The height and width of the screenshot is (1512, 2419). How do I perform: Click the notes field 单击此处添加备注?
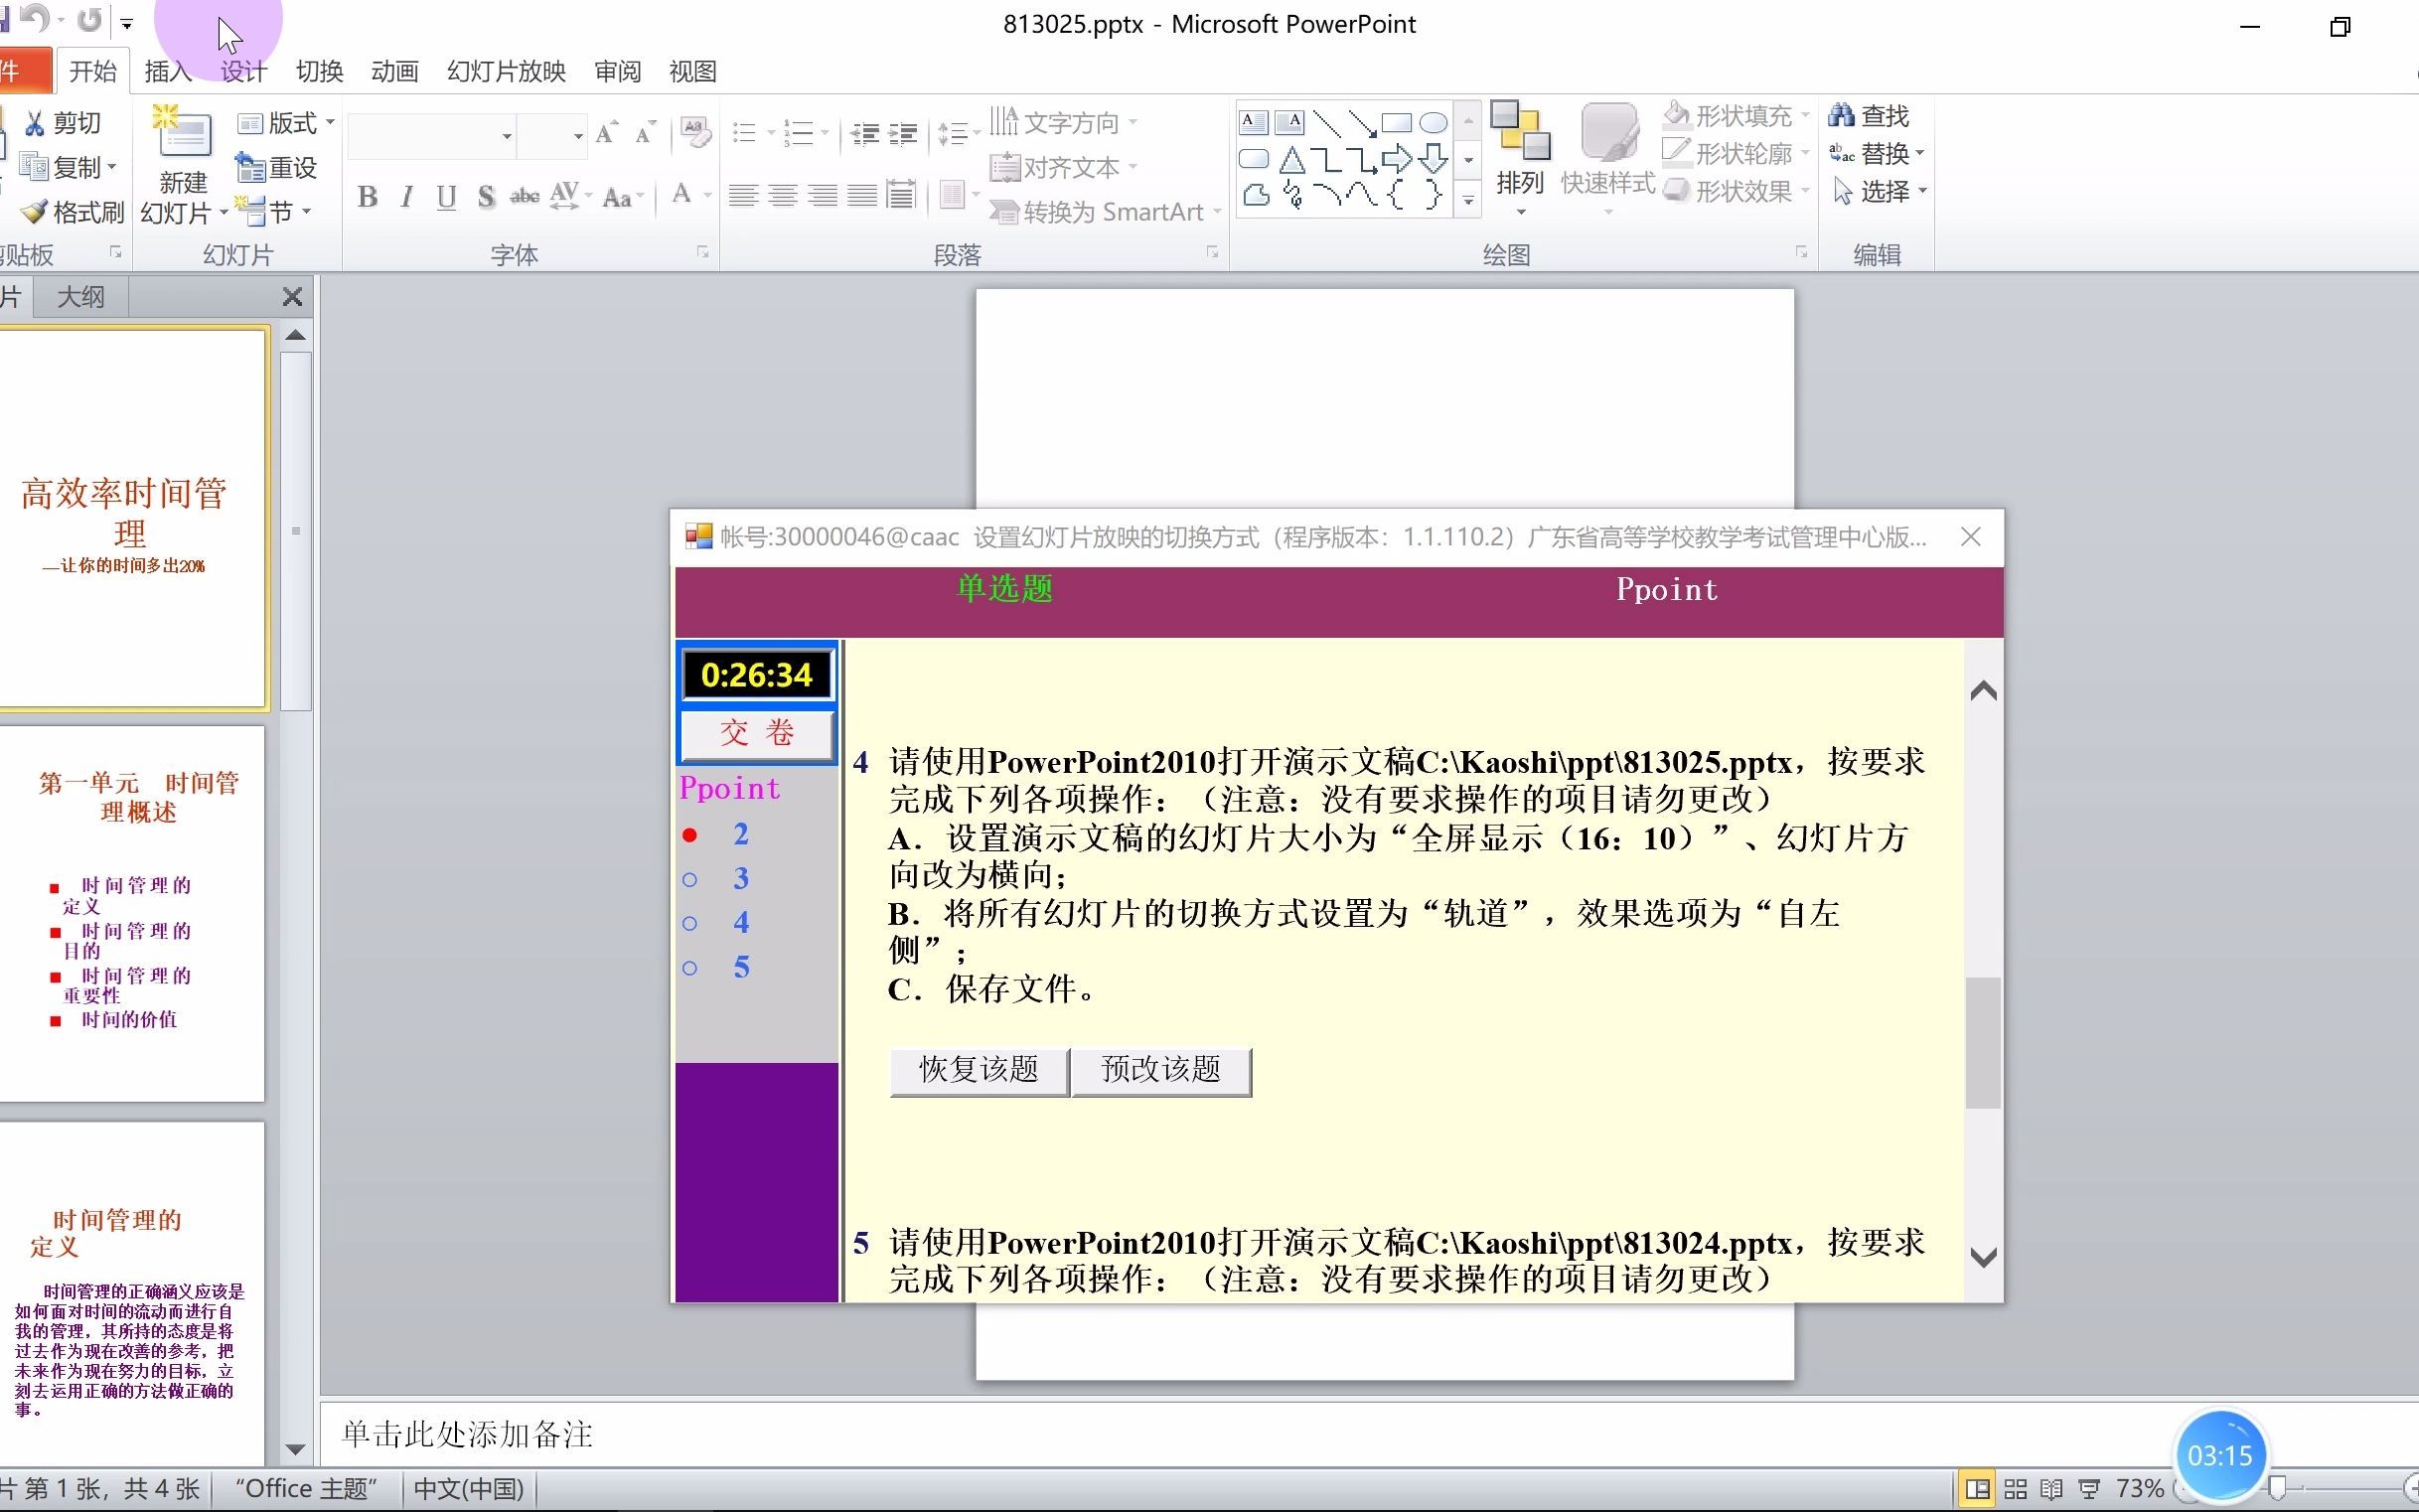pos(1368,1434)
